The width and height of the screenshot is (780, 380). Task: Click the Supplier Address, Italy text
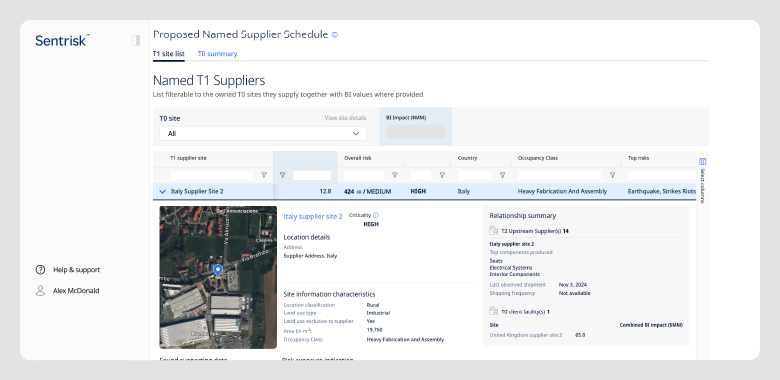pos(310,256)
